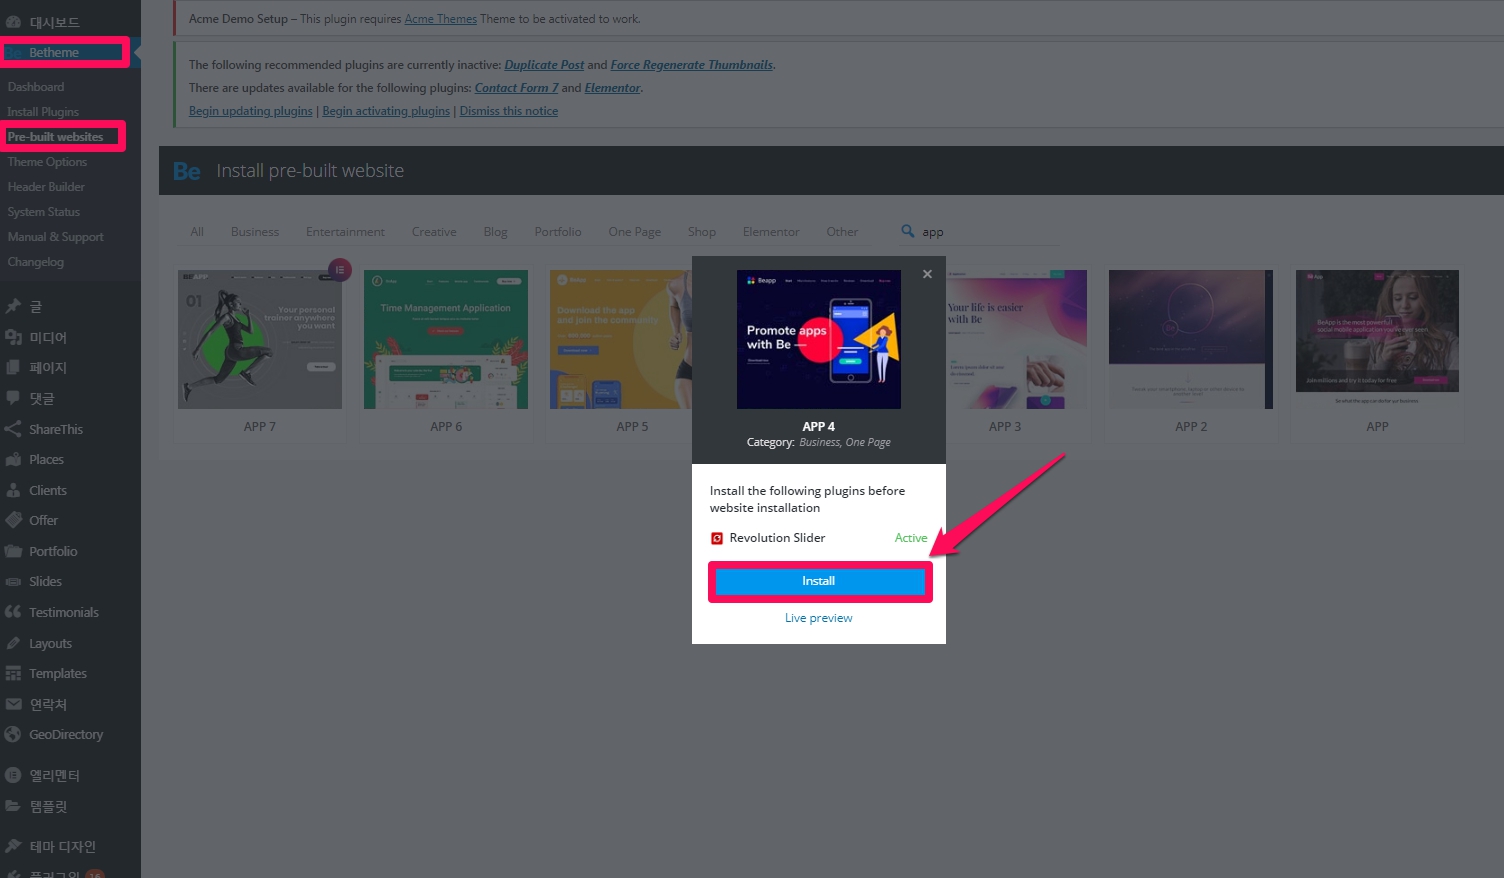This screenshot has height=878, width=1504.
Task: Click Begin updating plugins link
Action: pos(251,111)
